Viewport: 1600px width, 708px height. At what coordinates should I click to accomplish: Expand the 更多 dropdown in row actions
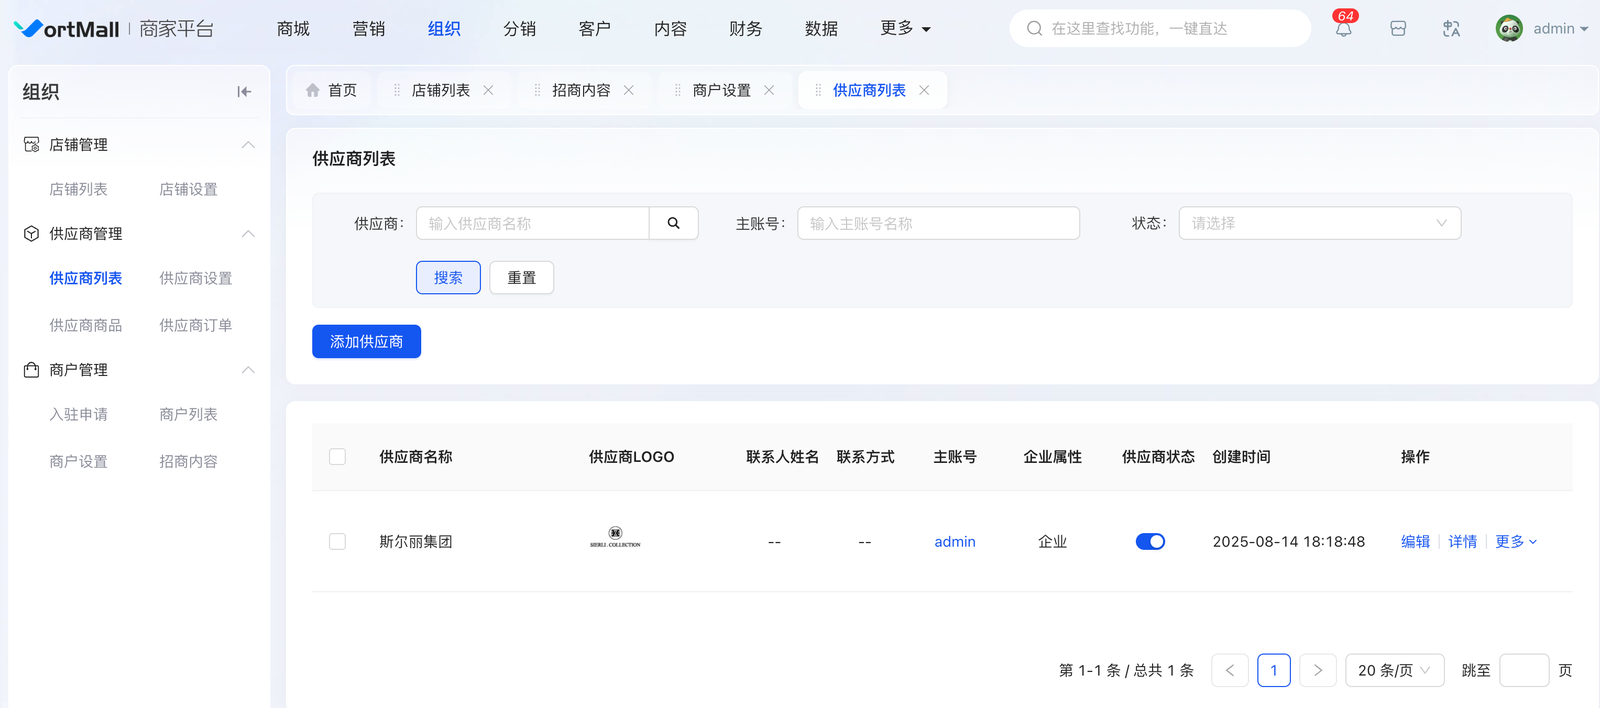tap(1516, 542)
